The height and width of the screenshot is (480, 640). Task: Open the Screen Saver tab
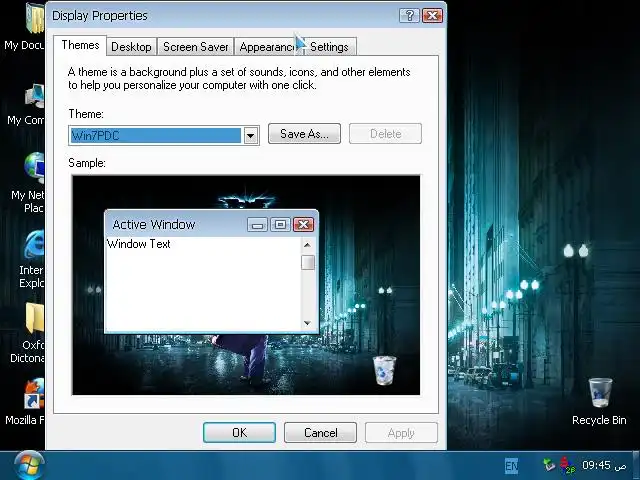pyautogui.click(x=196, y=47)
